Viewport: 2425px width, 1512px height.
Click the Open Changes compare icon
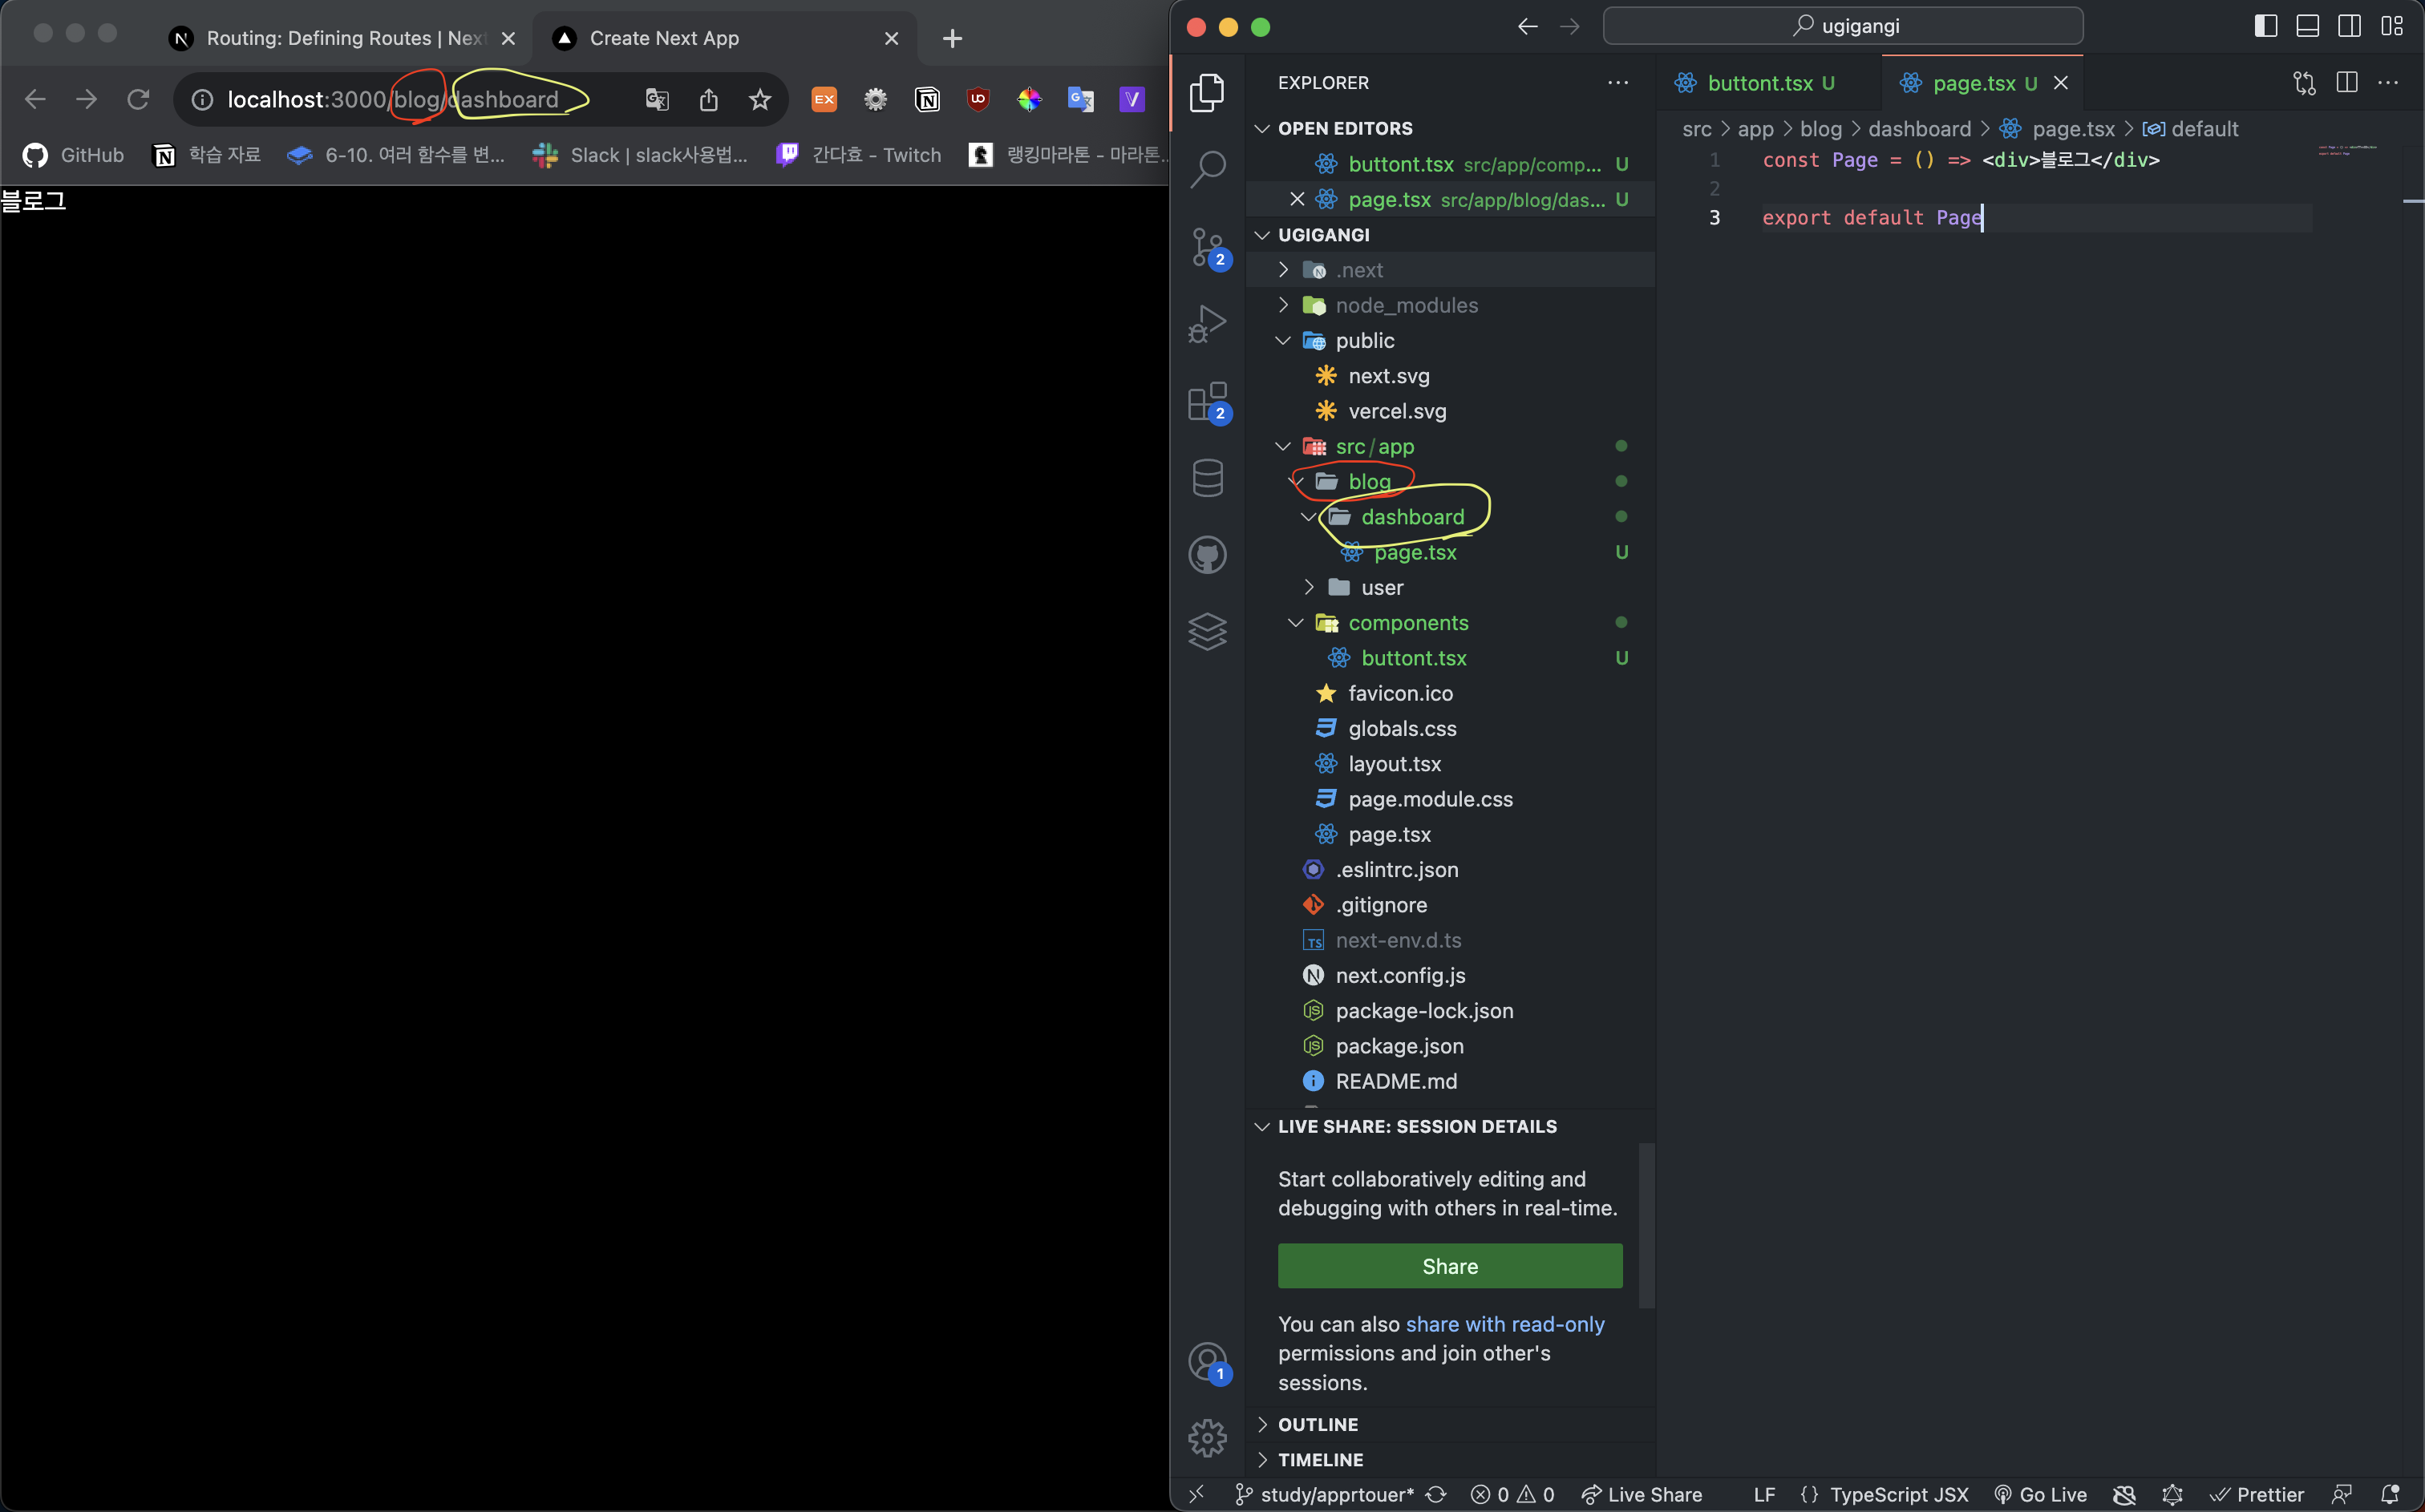(2304, 83)
